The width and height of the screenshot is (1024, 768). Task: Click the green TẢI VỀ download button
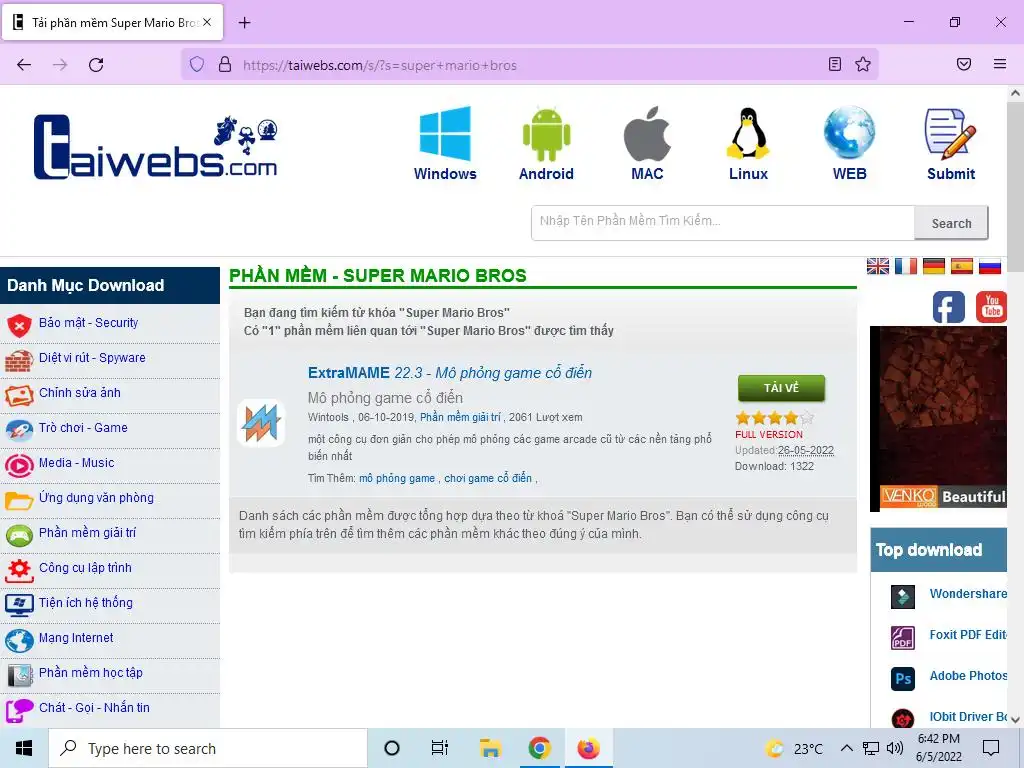click(x=781, y=388)
